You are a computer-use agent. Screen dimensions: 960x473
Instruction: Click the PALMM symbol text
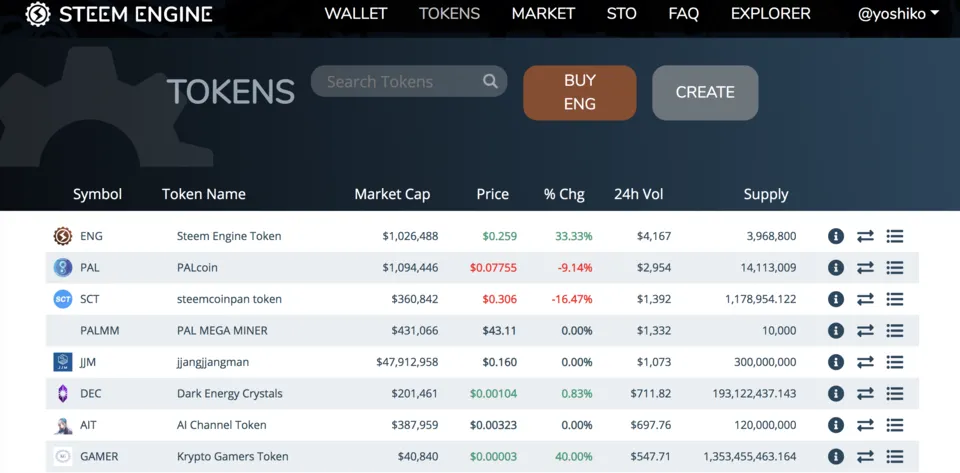[100, 330]
